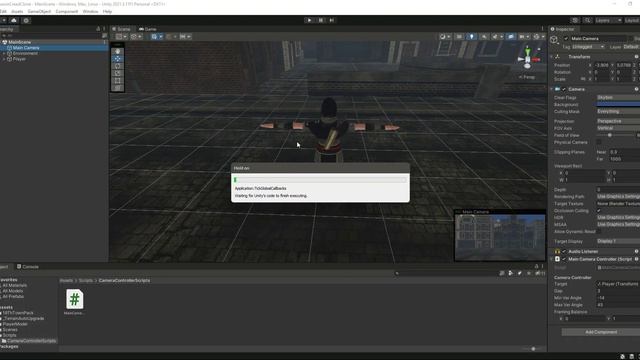Open the Tag dropdown (Untagged)
640x360 pixels.
pos(588,47)
